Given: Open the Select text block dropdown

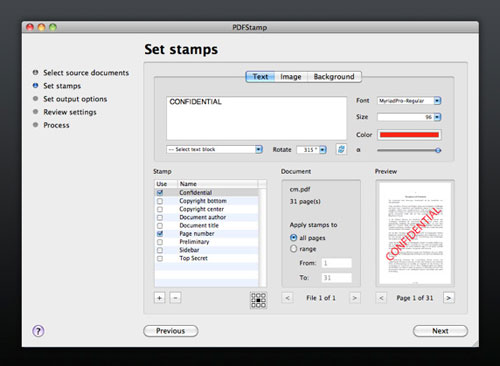Looking at the screenshot, I should click(x=215, y=149).
